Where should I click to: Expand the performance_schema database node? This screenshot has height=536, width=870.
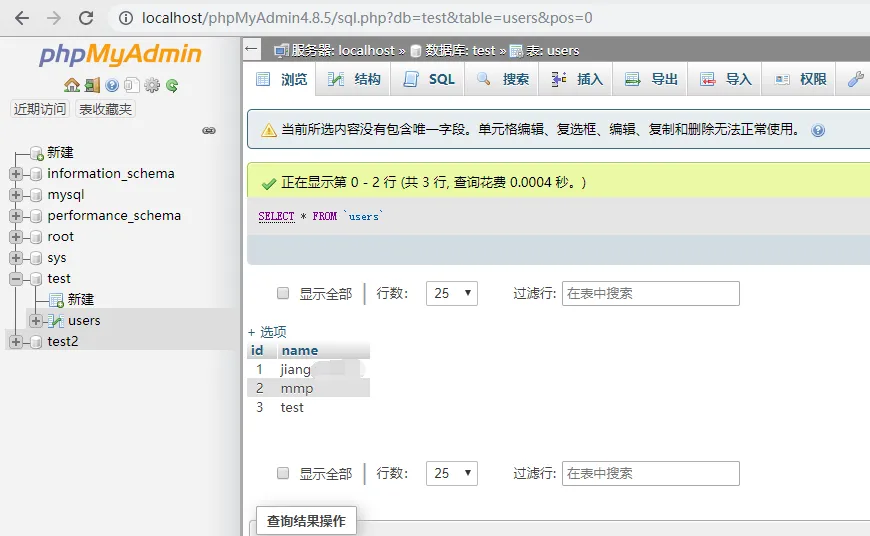click(x=16, y=216)
